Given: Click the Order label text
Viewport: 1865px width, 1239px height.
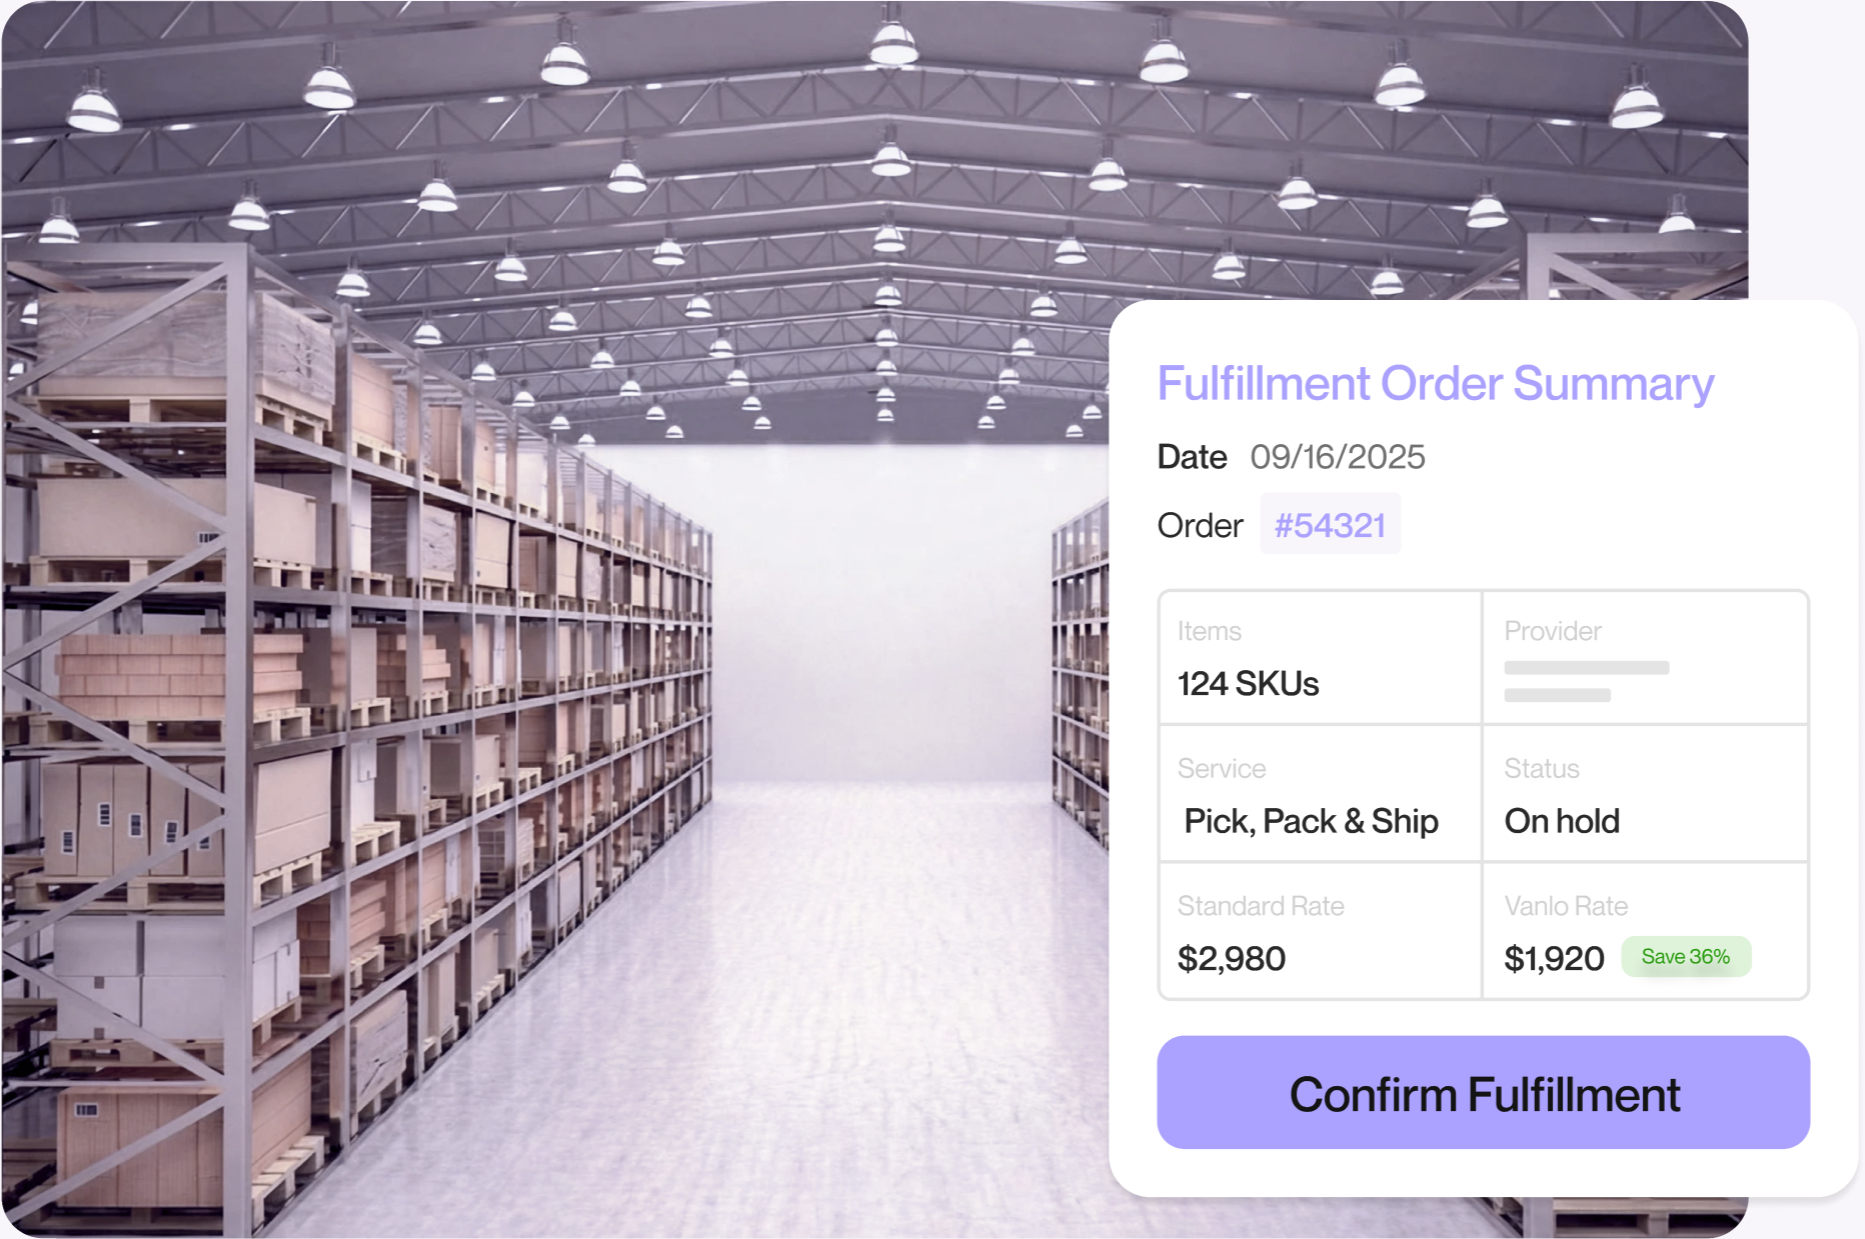Looking at the screenshot, I should click(x=1200, y=525).
